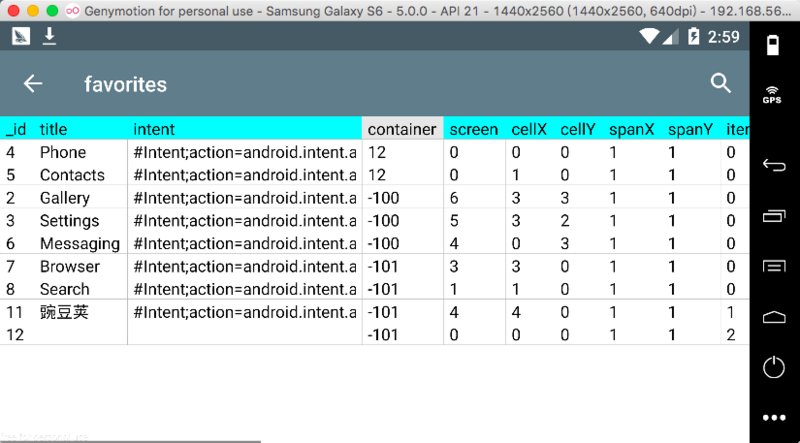Click the _id cell showing 12

tap(15, 335)
